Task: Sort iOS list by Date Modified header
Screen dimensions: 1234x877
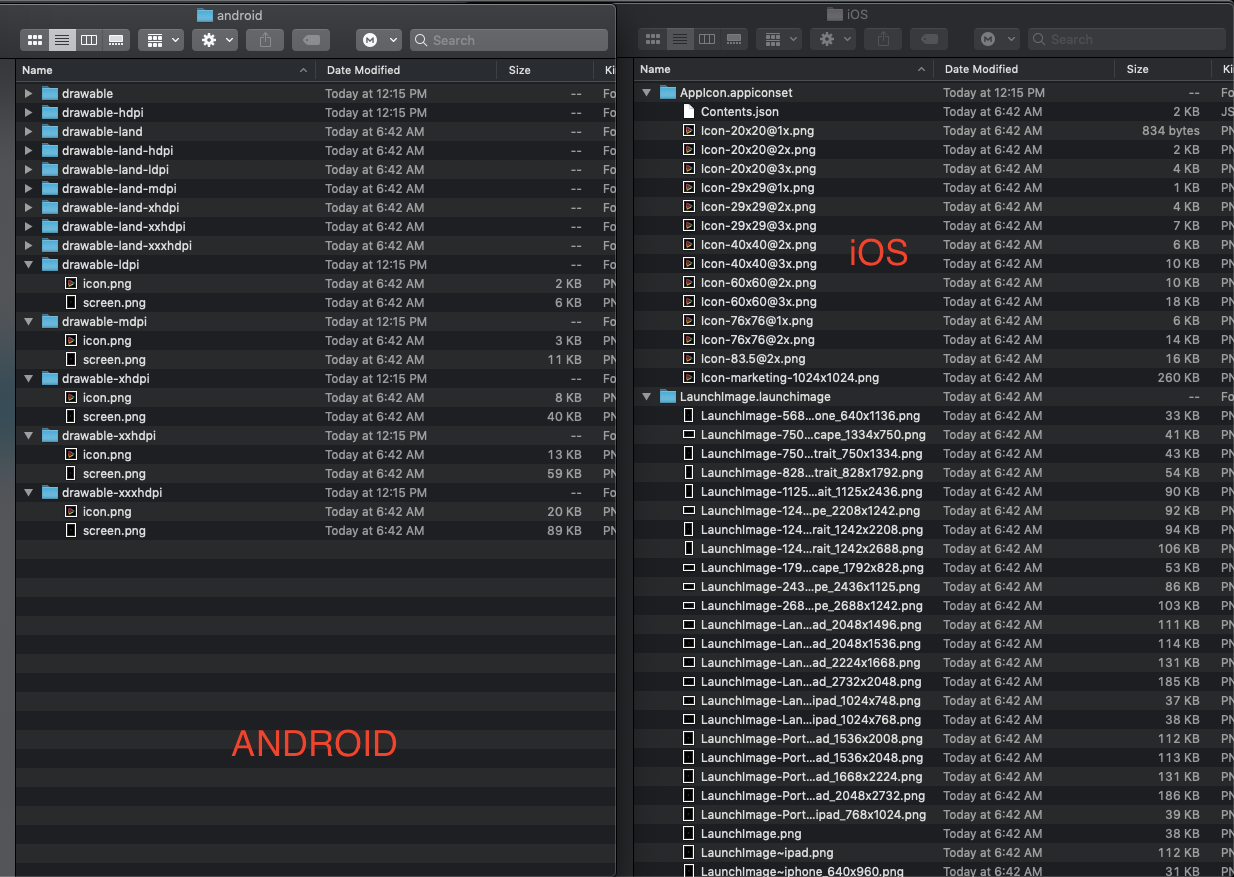Action: click(x=1024, y=69)
